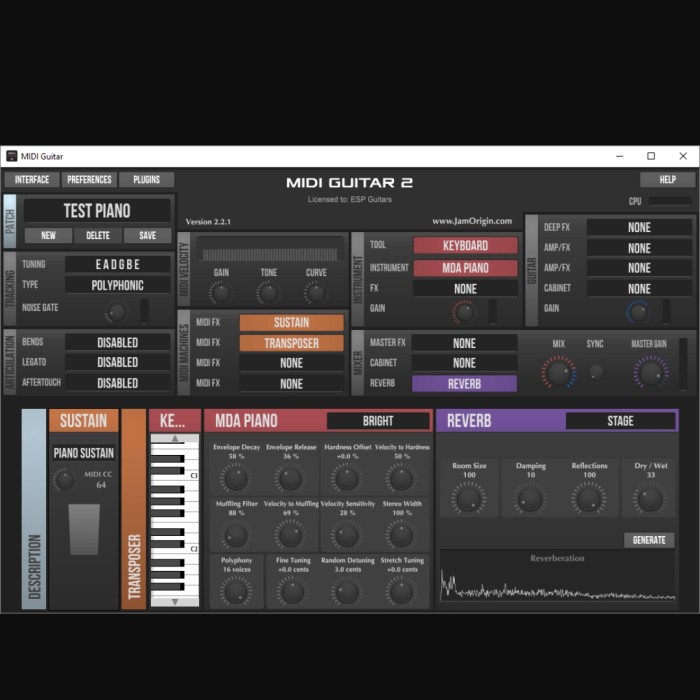Adjust the MIDI Velocity Tone knob
This screenshot has width=700, height=700.
click(268, 293)
